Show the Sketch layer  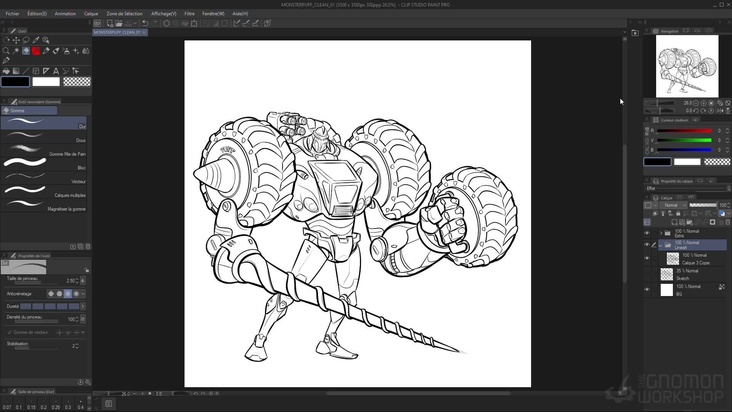coord(647,274)
